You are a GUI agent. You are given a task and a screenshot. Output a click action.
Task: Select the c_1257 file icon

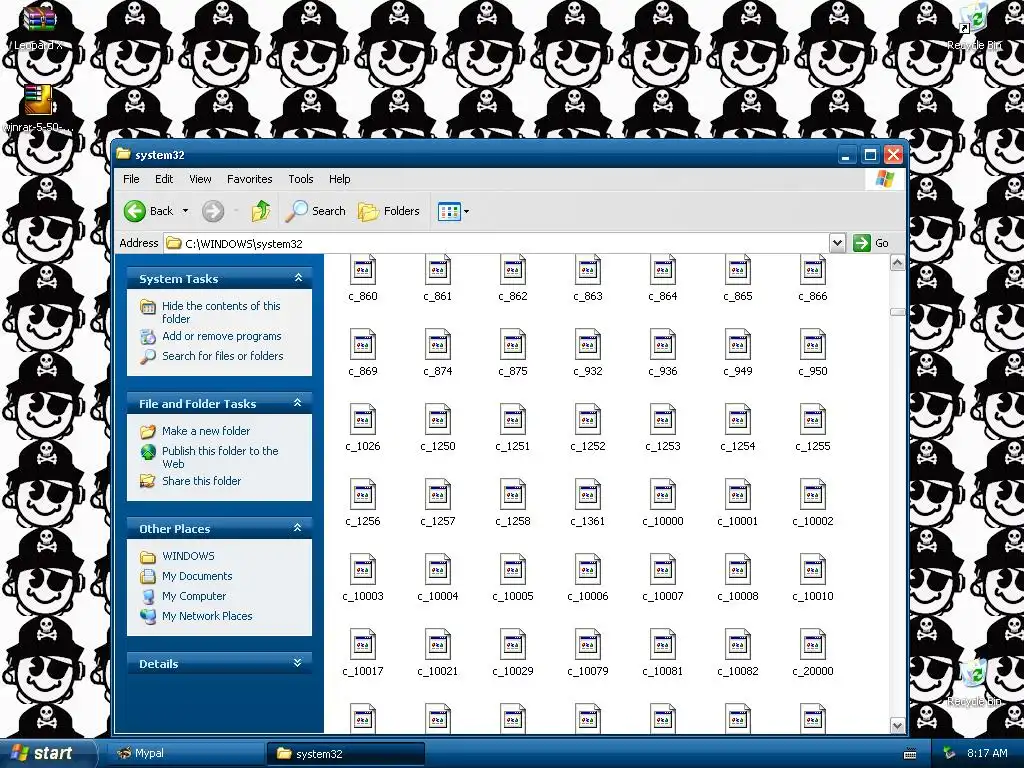click(x=438, y=494)
